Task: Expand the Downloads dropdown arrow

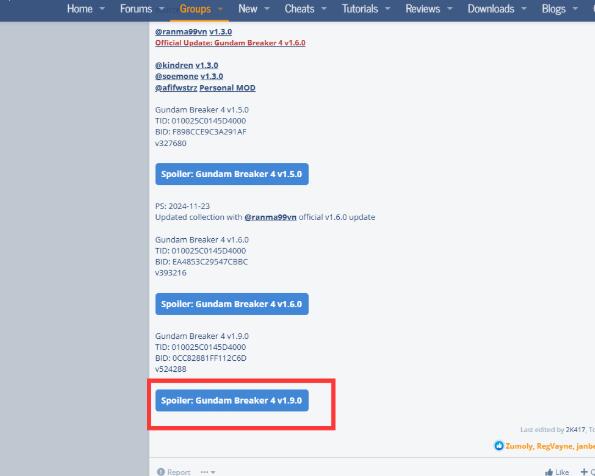Action: [524, 9]
